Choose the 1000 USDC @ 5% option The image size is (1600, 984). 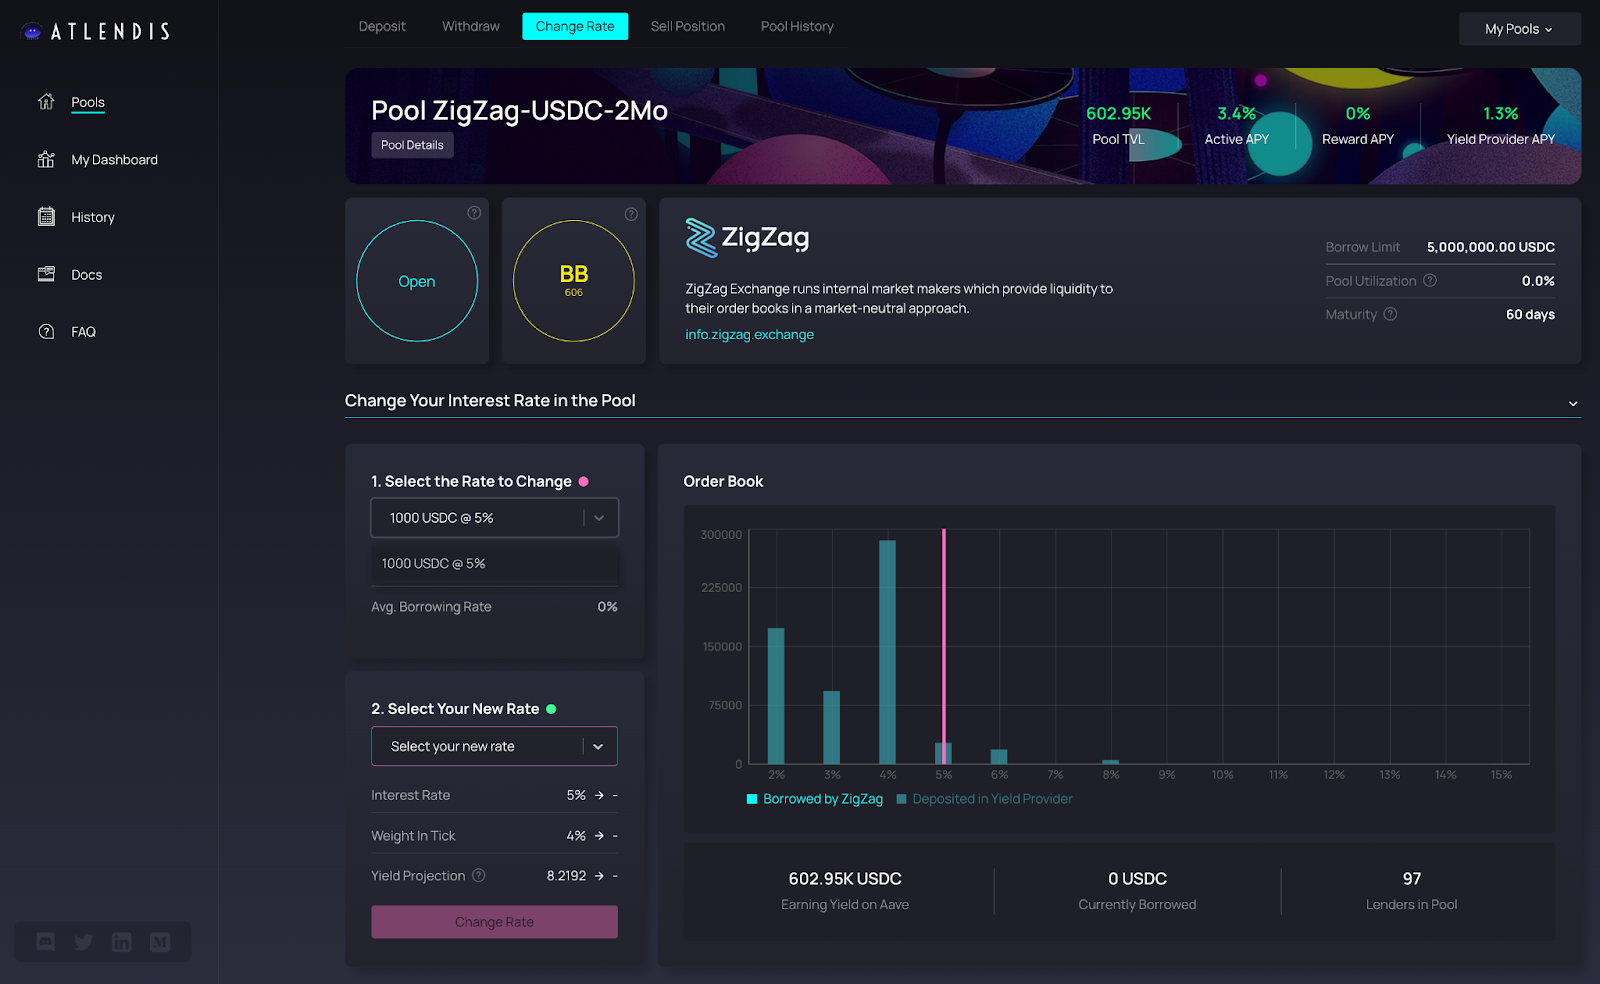(495, 564)
